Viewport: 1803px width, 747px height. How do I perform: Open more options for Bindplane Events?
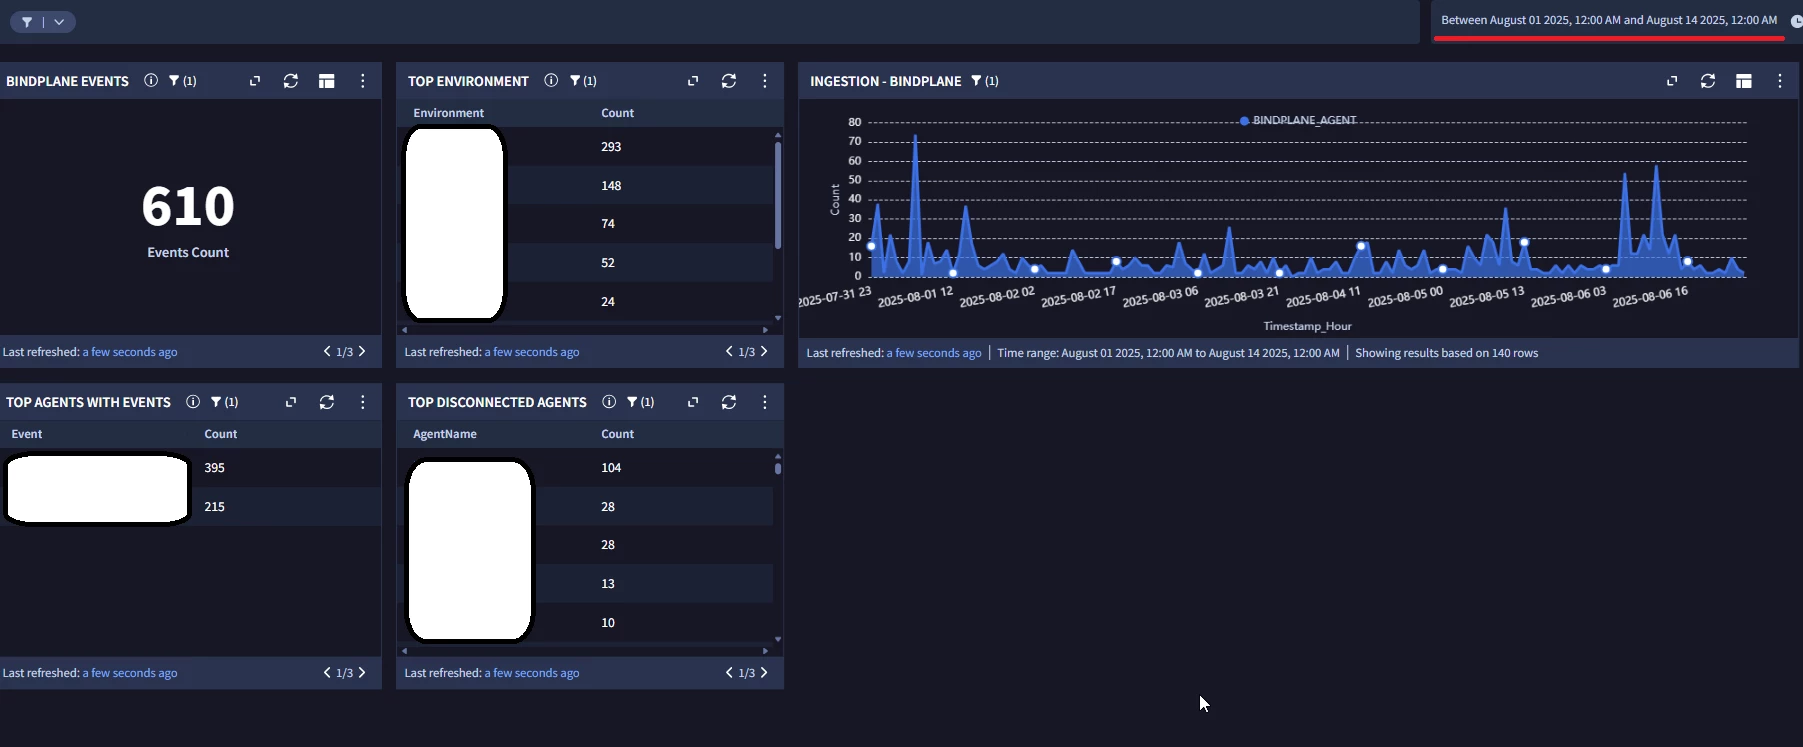click(x=363, y=81)
